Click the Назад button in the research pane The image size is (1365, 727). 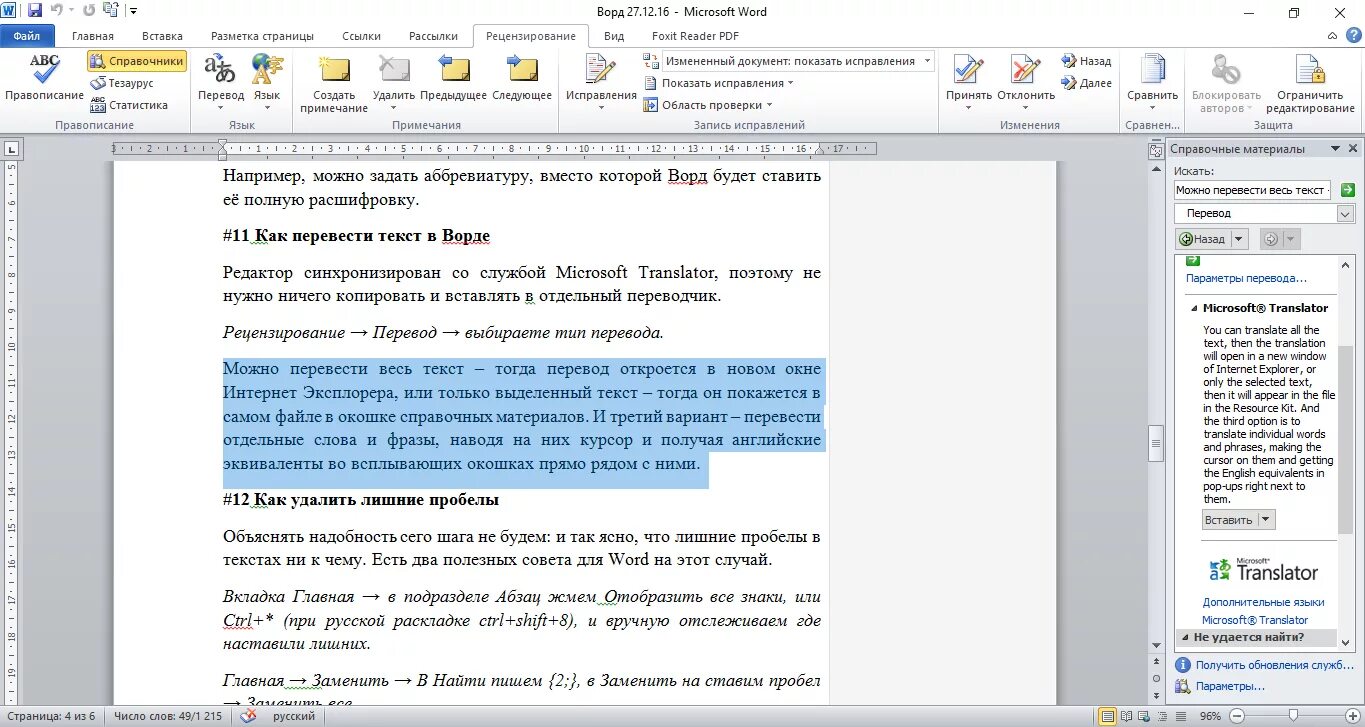point(1203,239)
